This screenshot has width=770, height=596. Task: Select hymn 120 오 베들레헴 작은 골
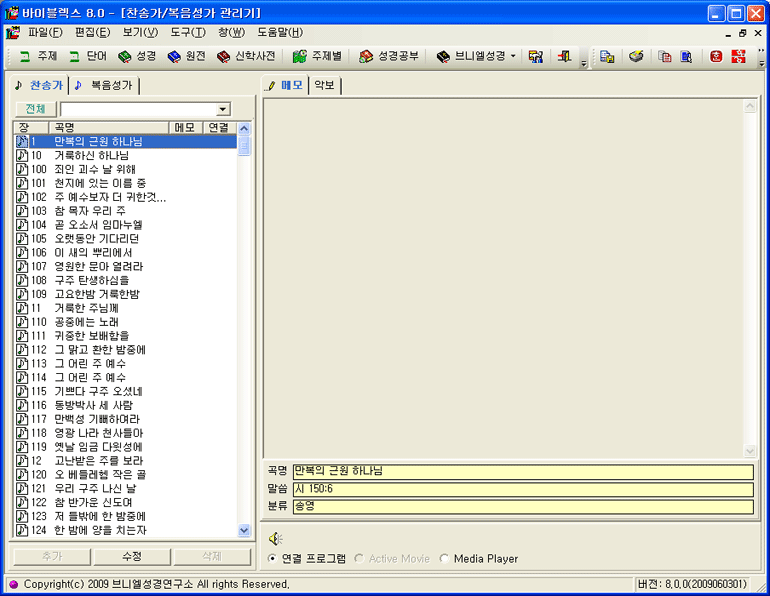pyautogui.click(x=126, y=474)
